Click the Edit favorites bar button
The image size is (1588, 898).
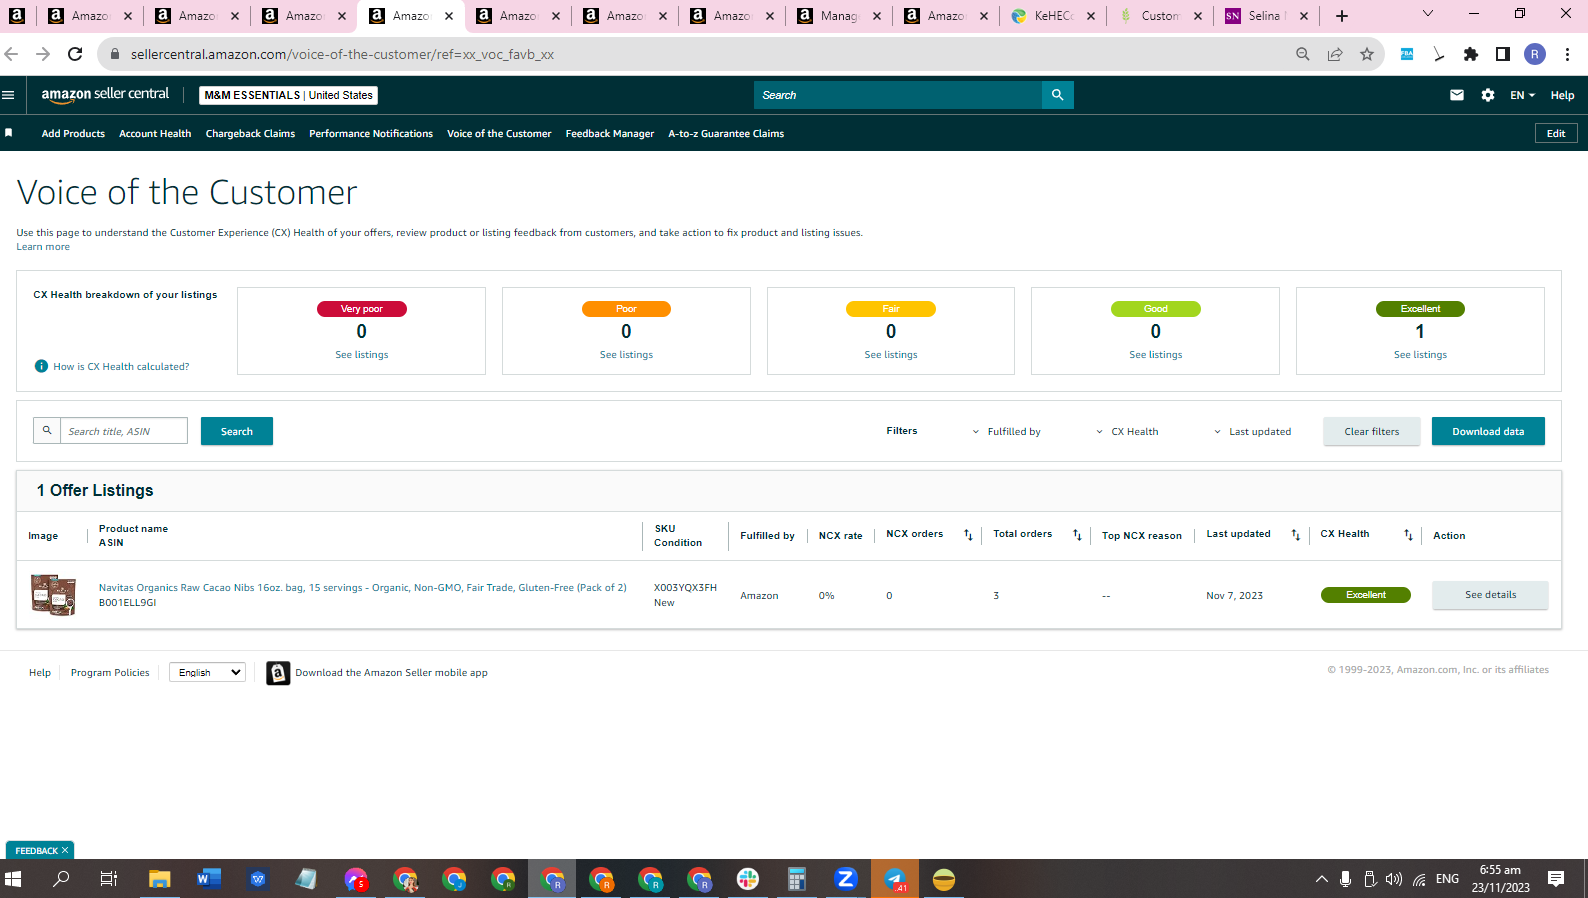click(x=1556, y=133)
